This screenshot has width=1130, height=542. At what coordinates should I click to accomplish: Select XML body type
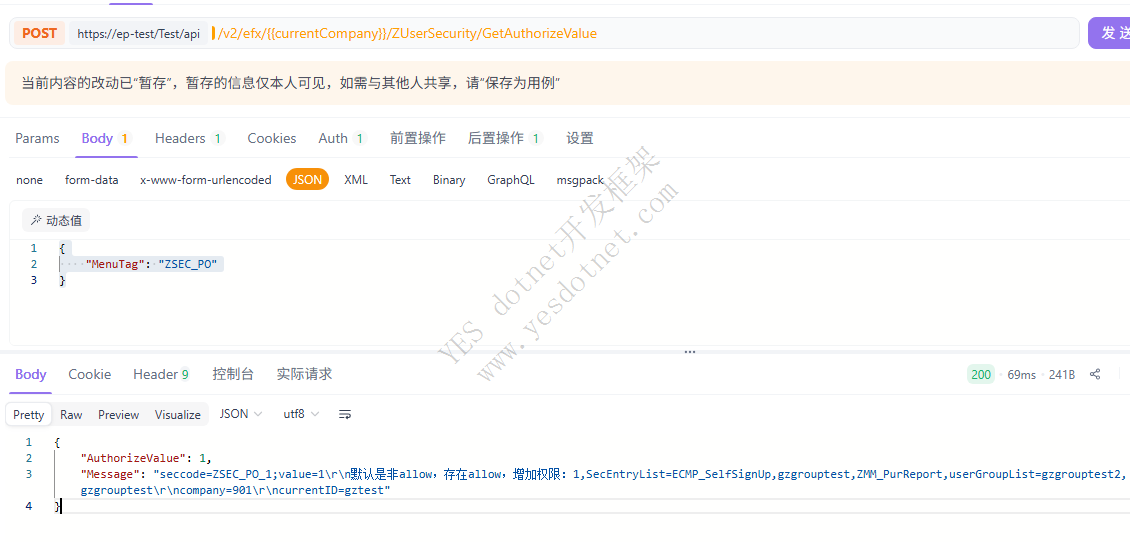point(356,180)
